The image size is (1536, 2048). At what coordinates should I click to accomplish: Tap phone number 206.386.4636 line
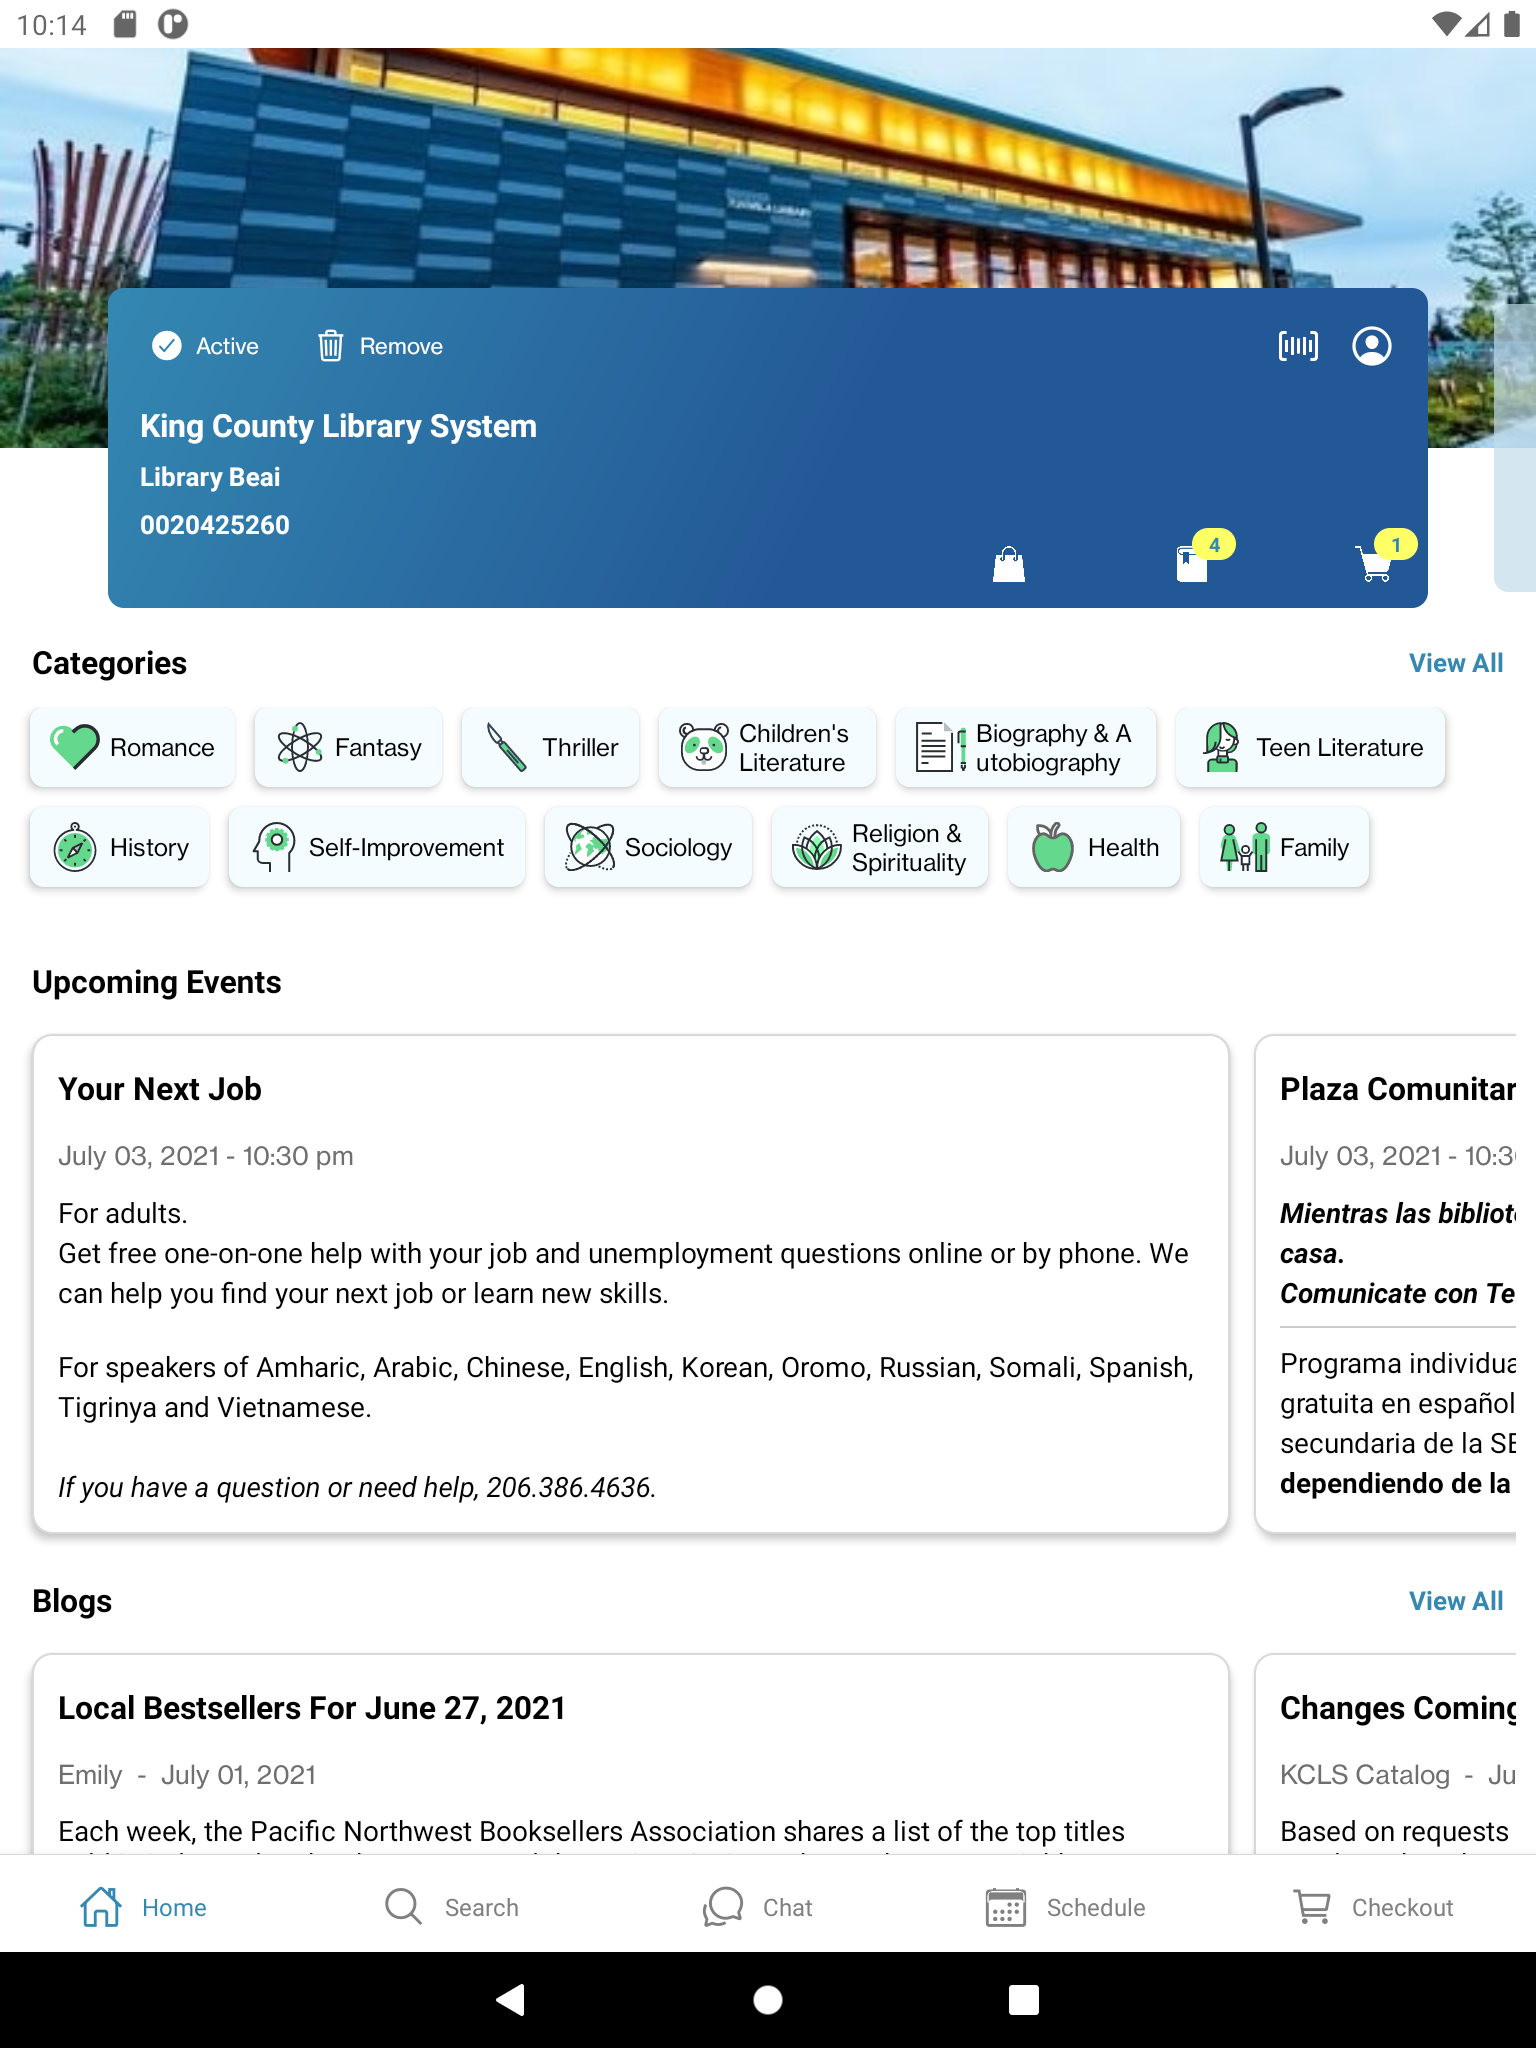click(x=357, y=1488)
